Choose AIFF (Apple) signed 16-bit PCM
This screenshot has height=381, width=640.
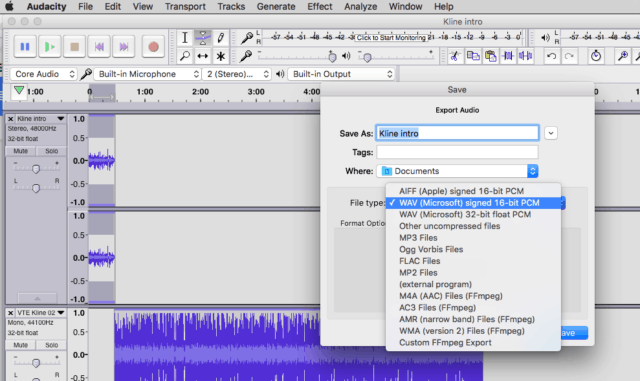click(473, 191)
